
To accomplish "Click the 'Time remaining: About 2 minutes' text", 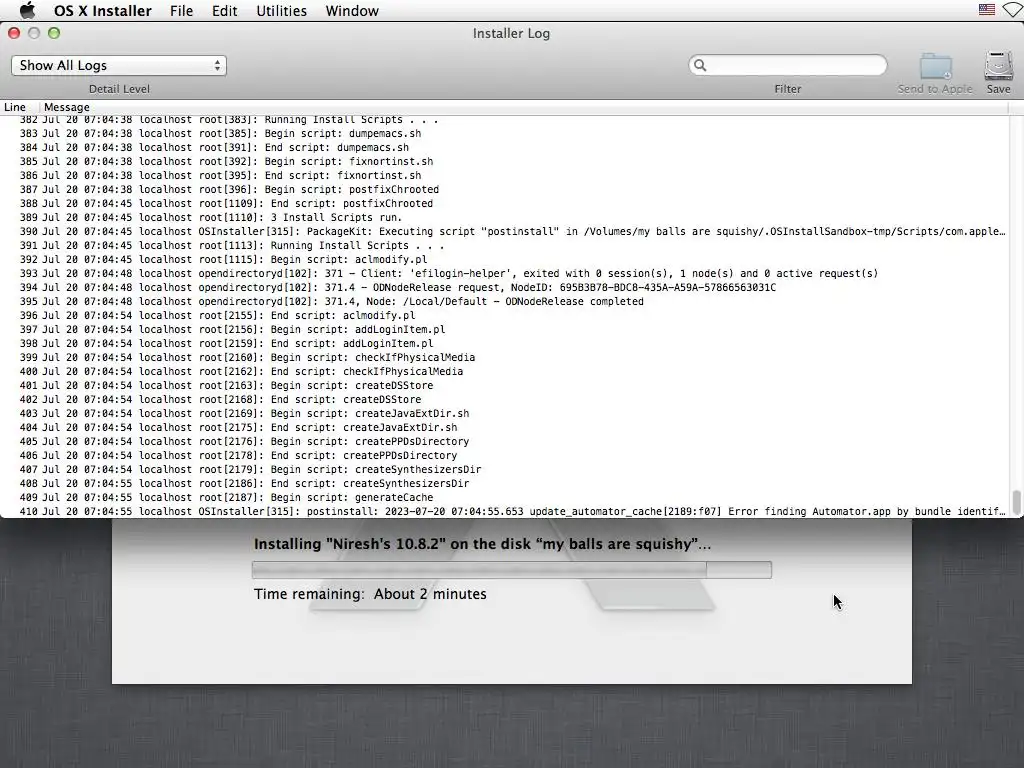I will tap(370, 594).
